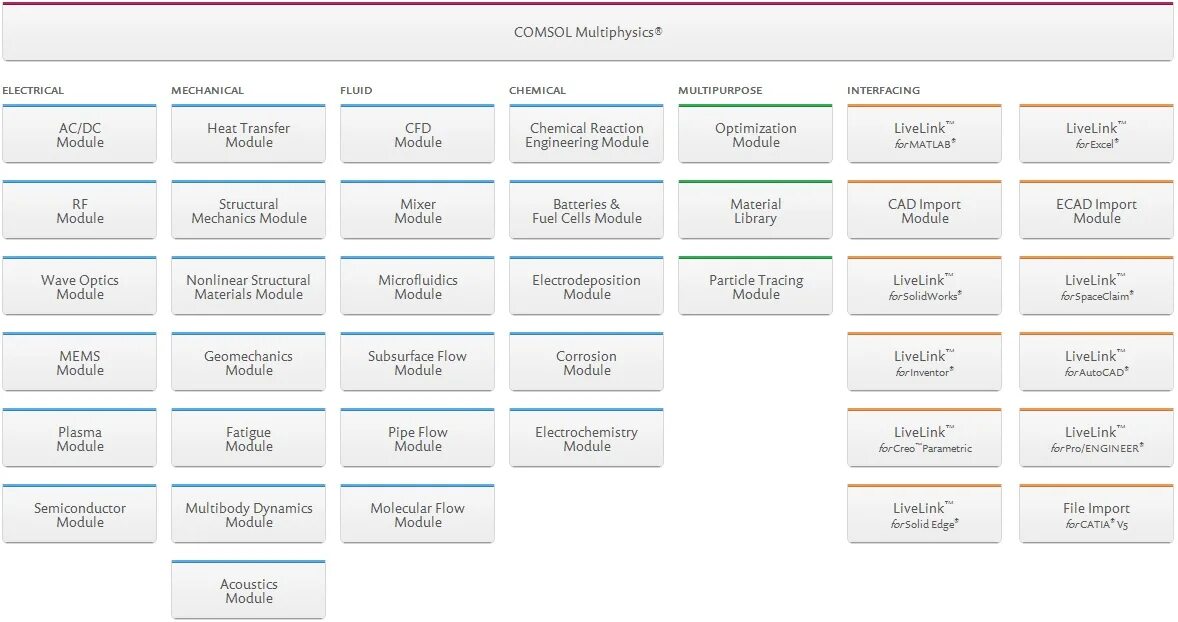Select the Multibody Dynamics Module

click(x=249, y=513)
